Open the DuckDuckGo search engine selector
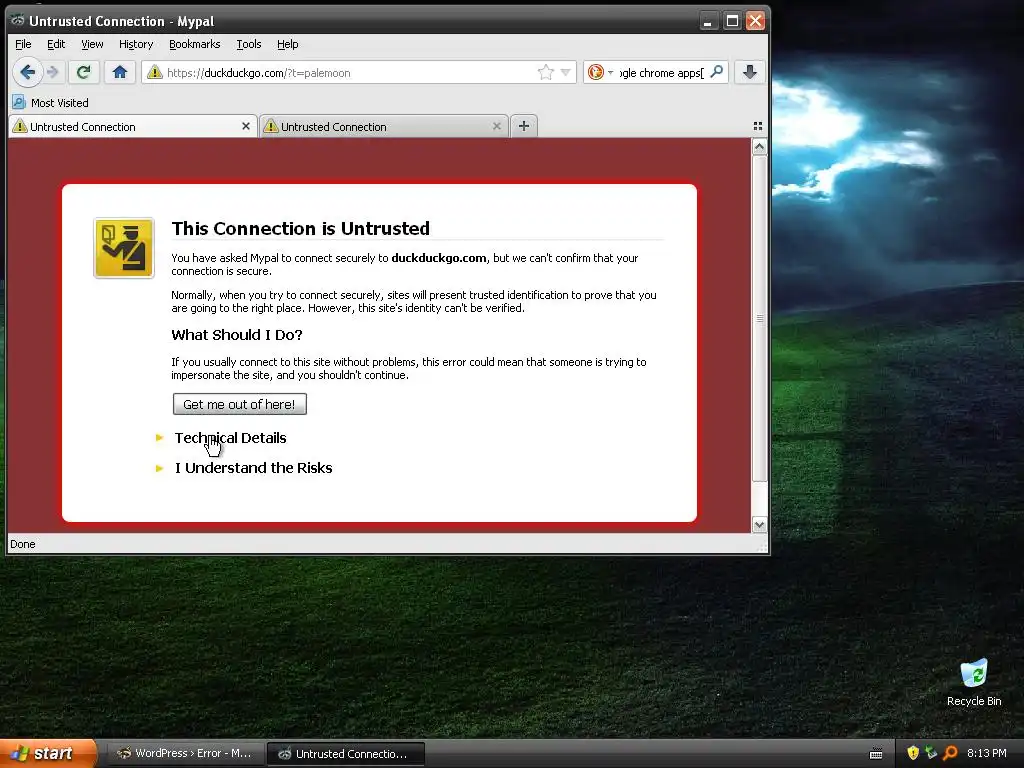Viewport: 1024px width, 768px height. [x=600, y=72]
